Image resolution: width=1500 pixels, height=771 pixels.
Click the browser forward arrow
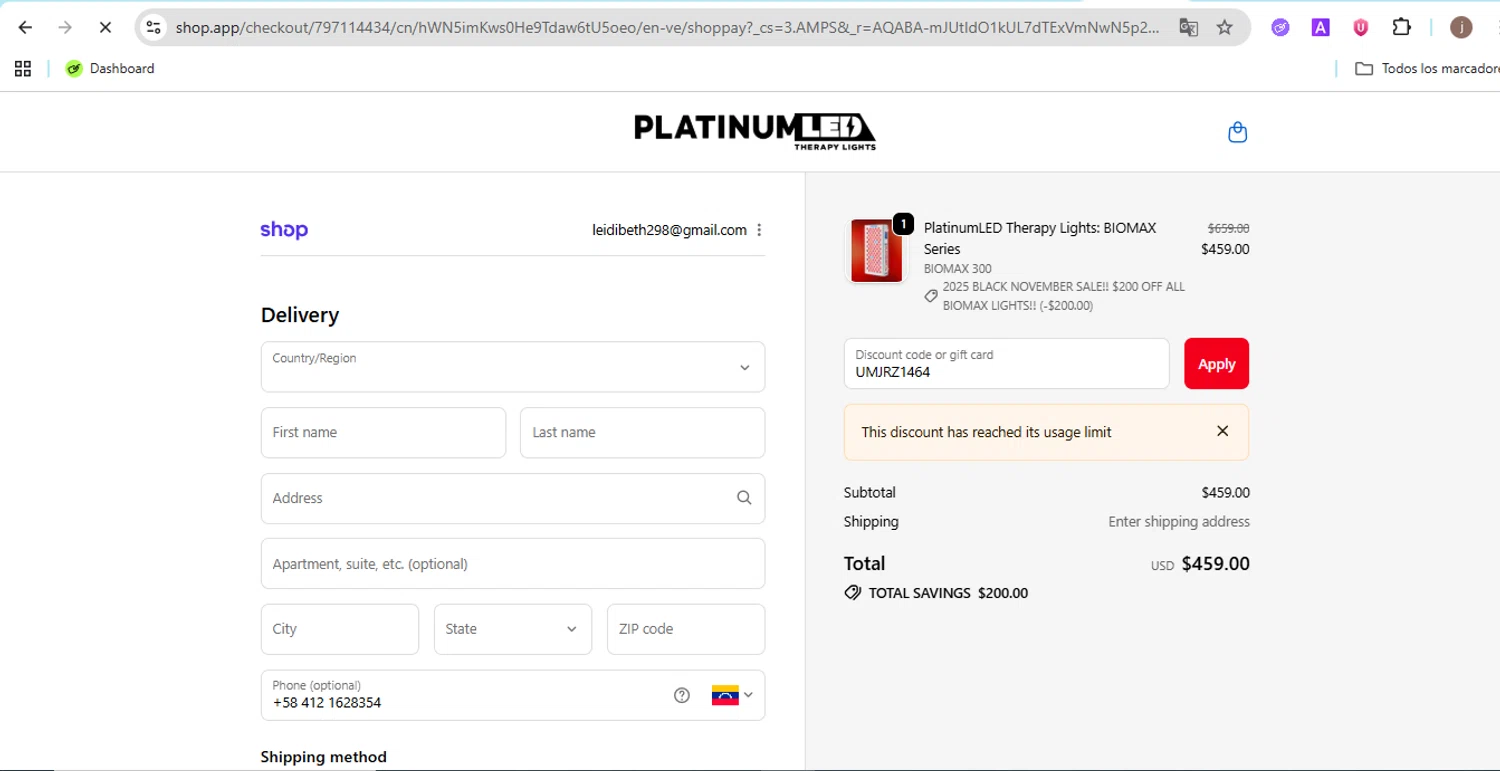pos(65,28)
